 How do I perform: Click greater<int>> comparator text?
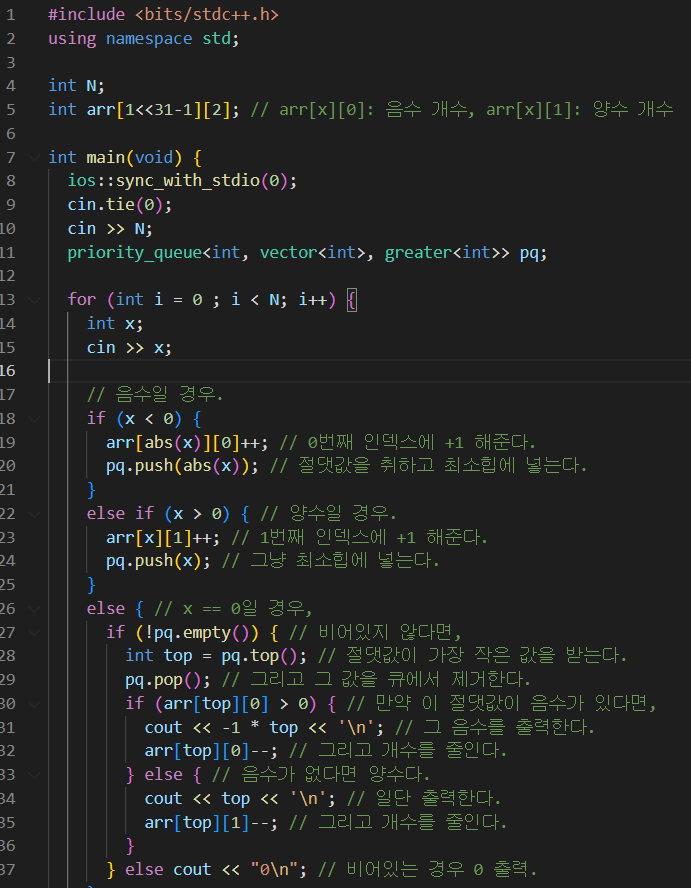(447, 252)
